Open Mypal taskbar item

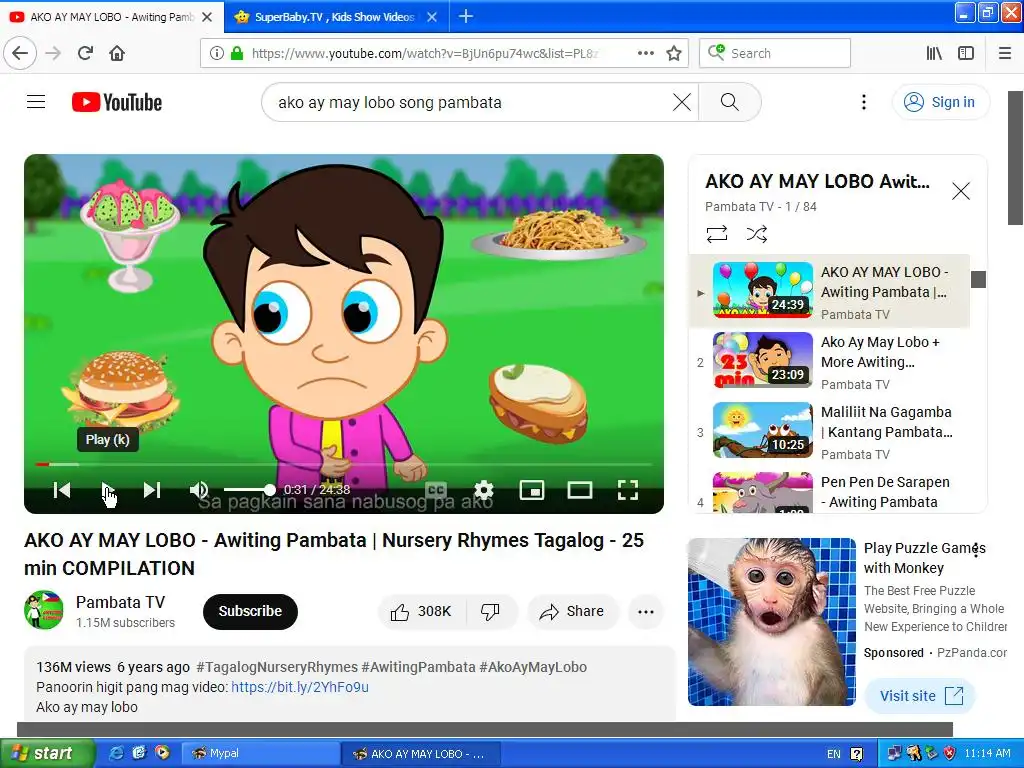pos(260,753)
